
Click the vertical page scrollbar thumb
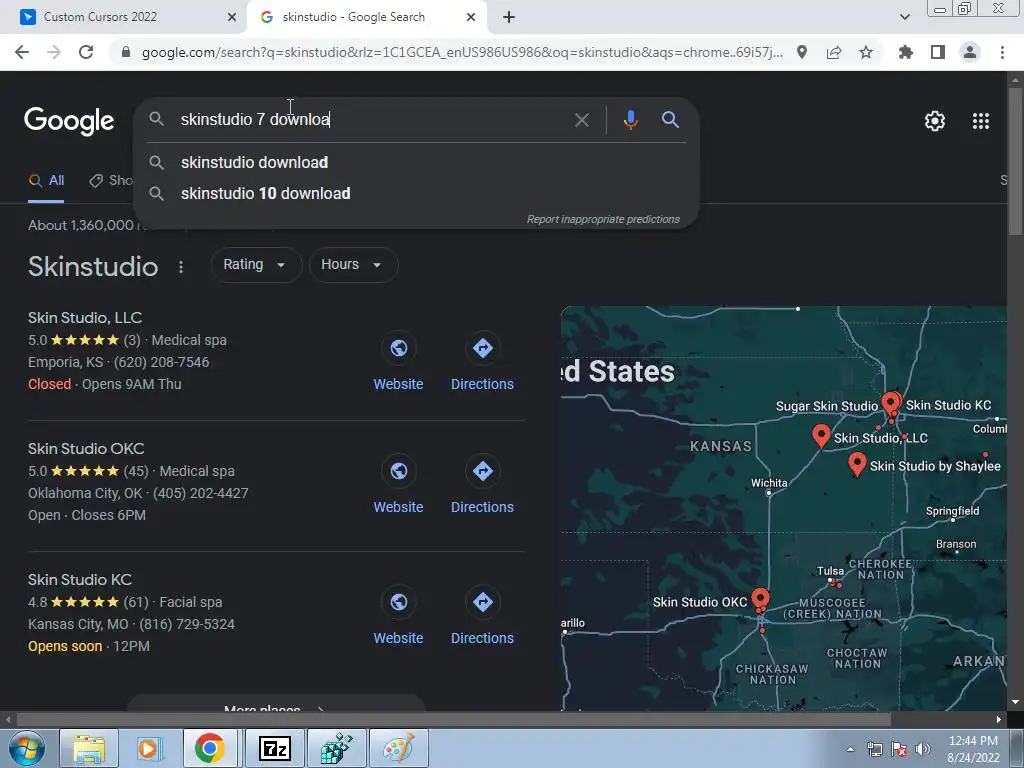(x=1015, y=160)
